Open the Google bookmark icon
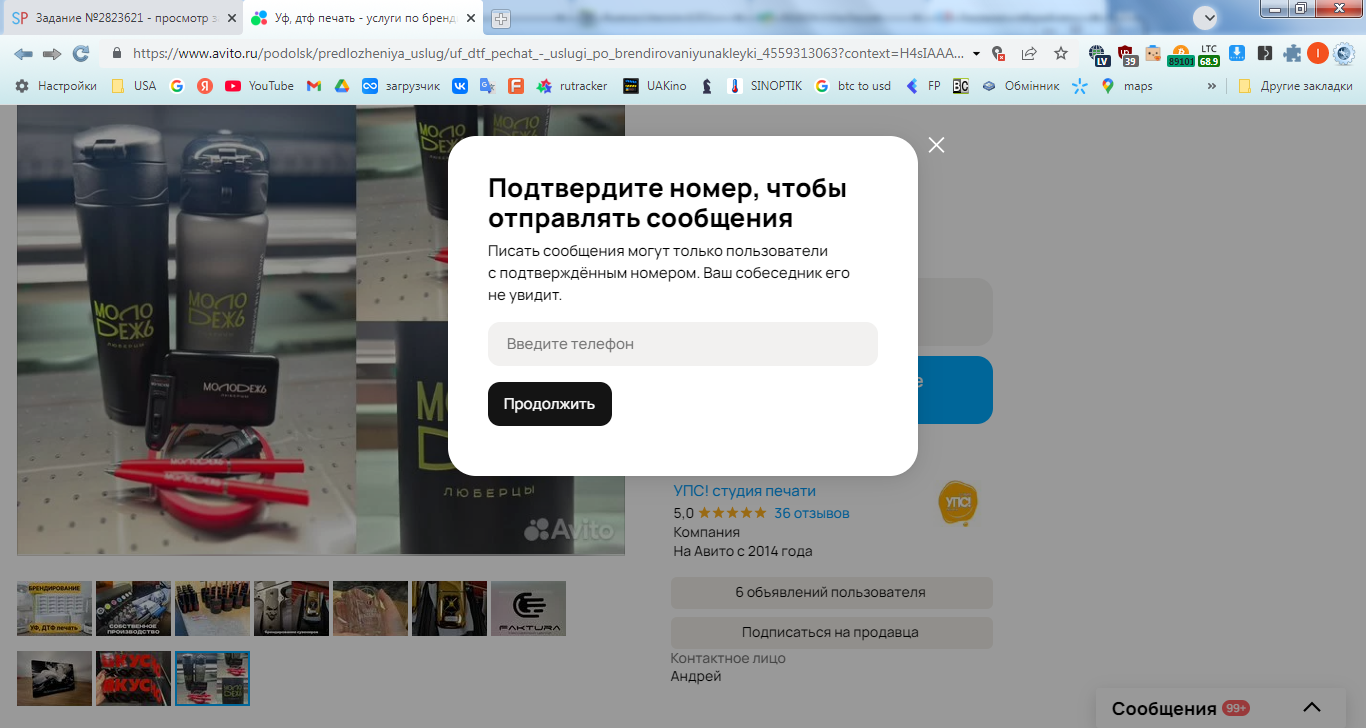The height and width of the screenshot is (728, 1366). [x=177, y=86]
